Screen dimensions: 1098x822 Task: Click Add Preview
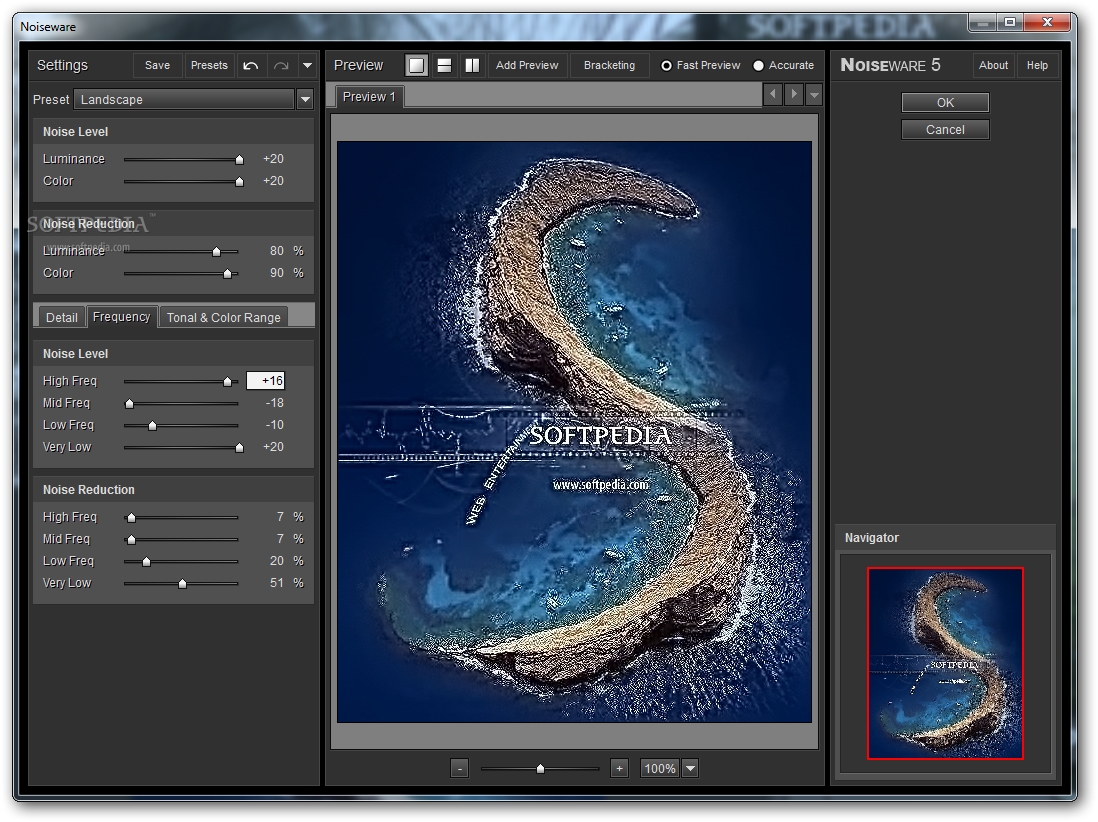tap(527, 66)
